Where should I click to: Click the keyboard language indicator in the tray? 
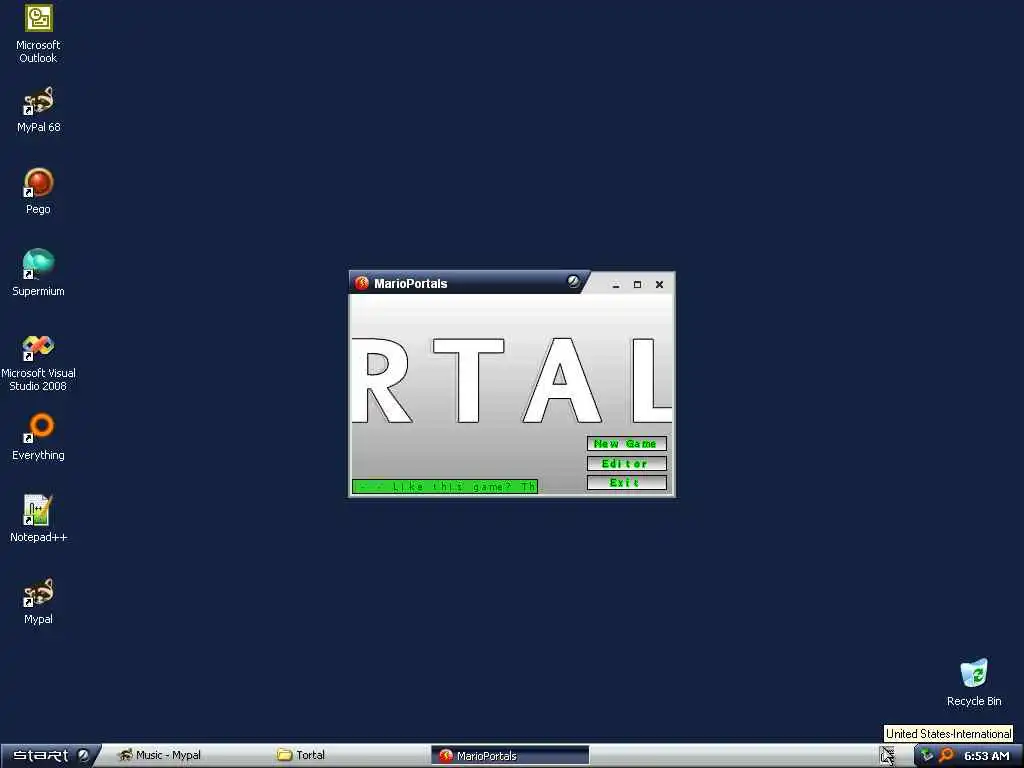tap(887, 756)
